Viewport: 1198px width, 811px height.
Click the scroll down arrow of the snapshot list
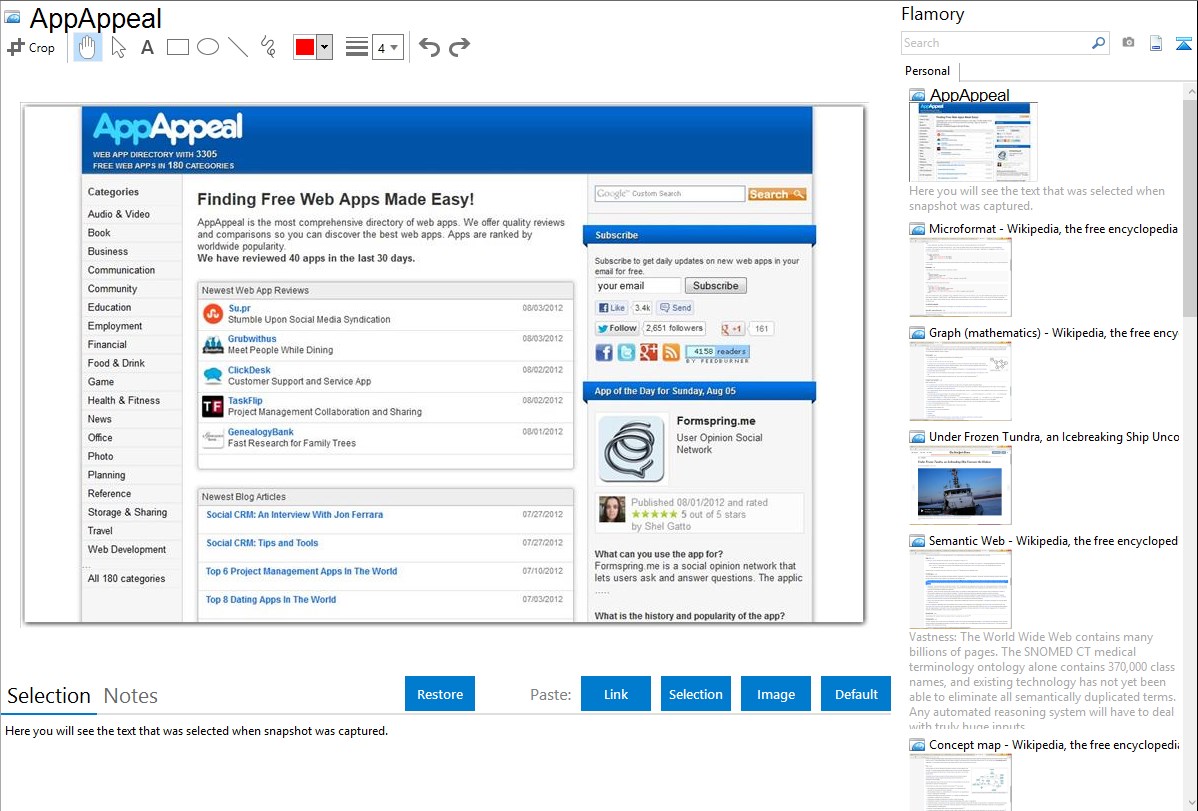pyautogui.click(x=1190, y=802)
